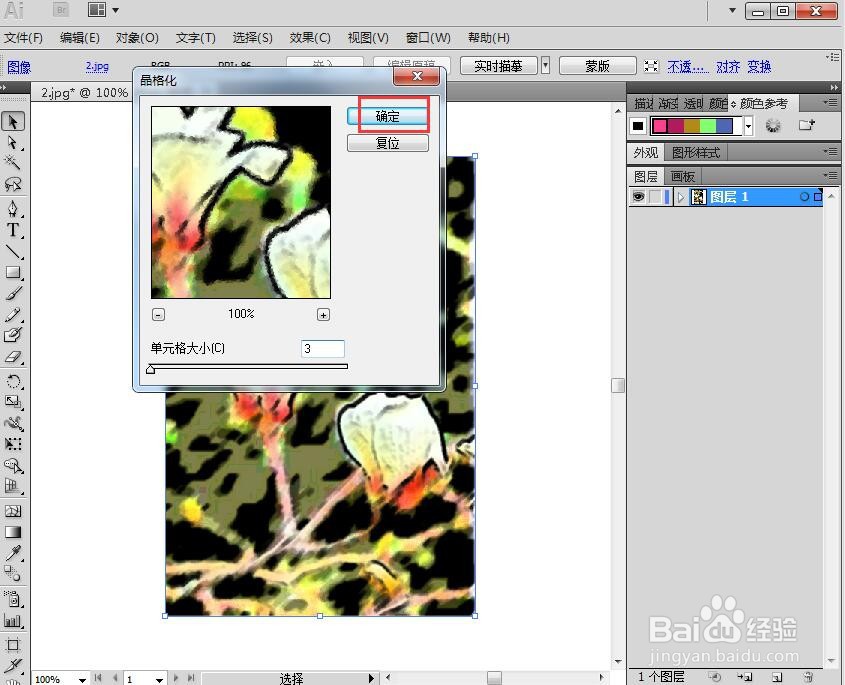Viewport: 845px width, 685px height.
Task: Expand the 图层 1 layer triangle
Action: pos(681,197)
